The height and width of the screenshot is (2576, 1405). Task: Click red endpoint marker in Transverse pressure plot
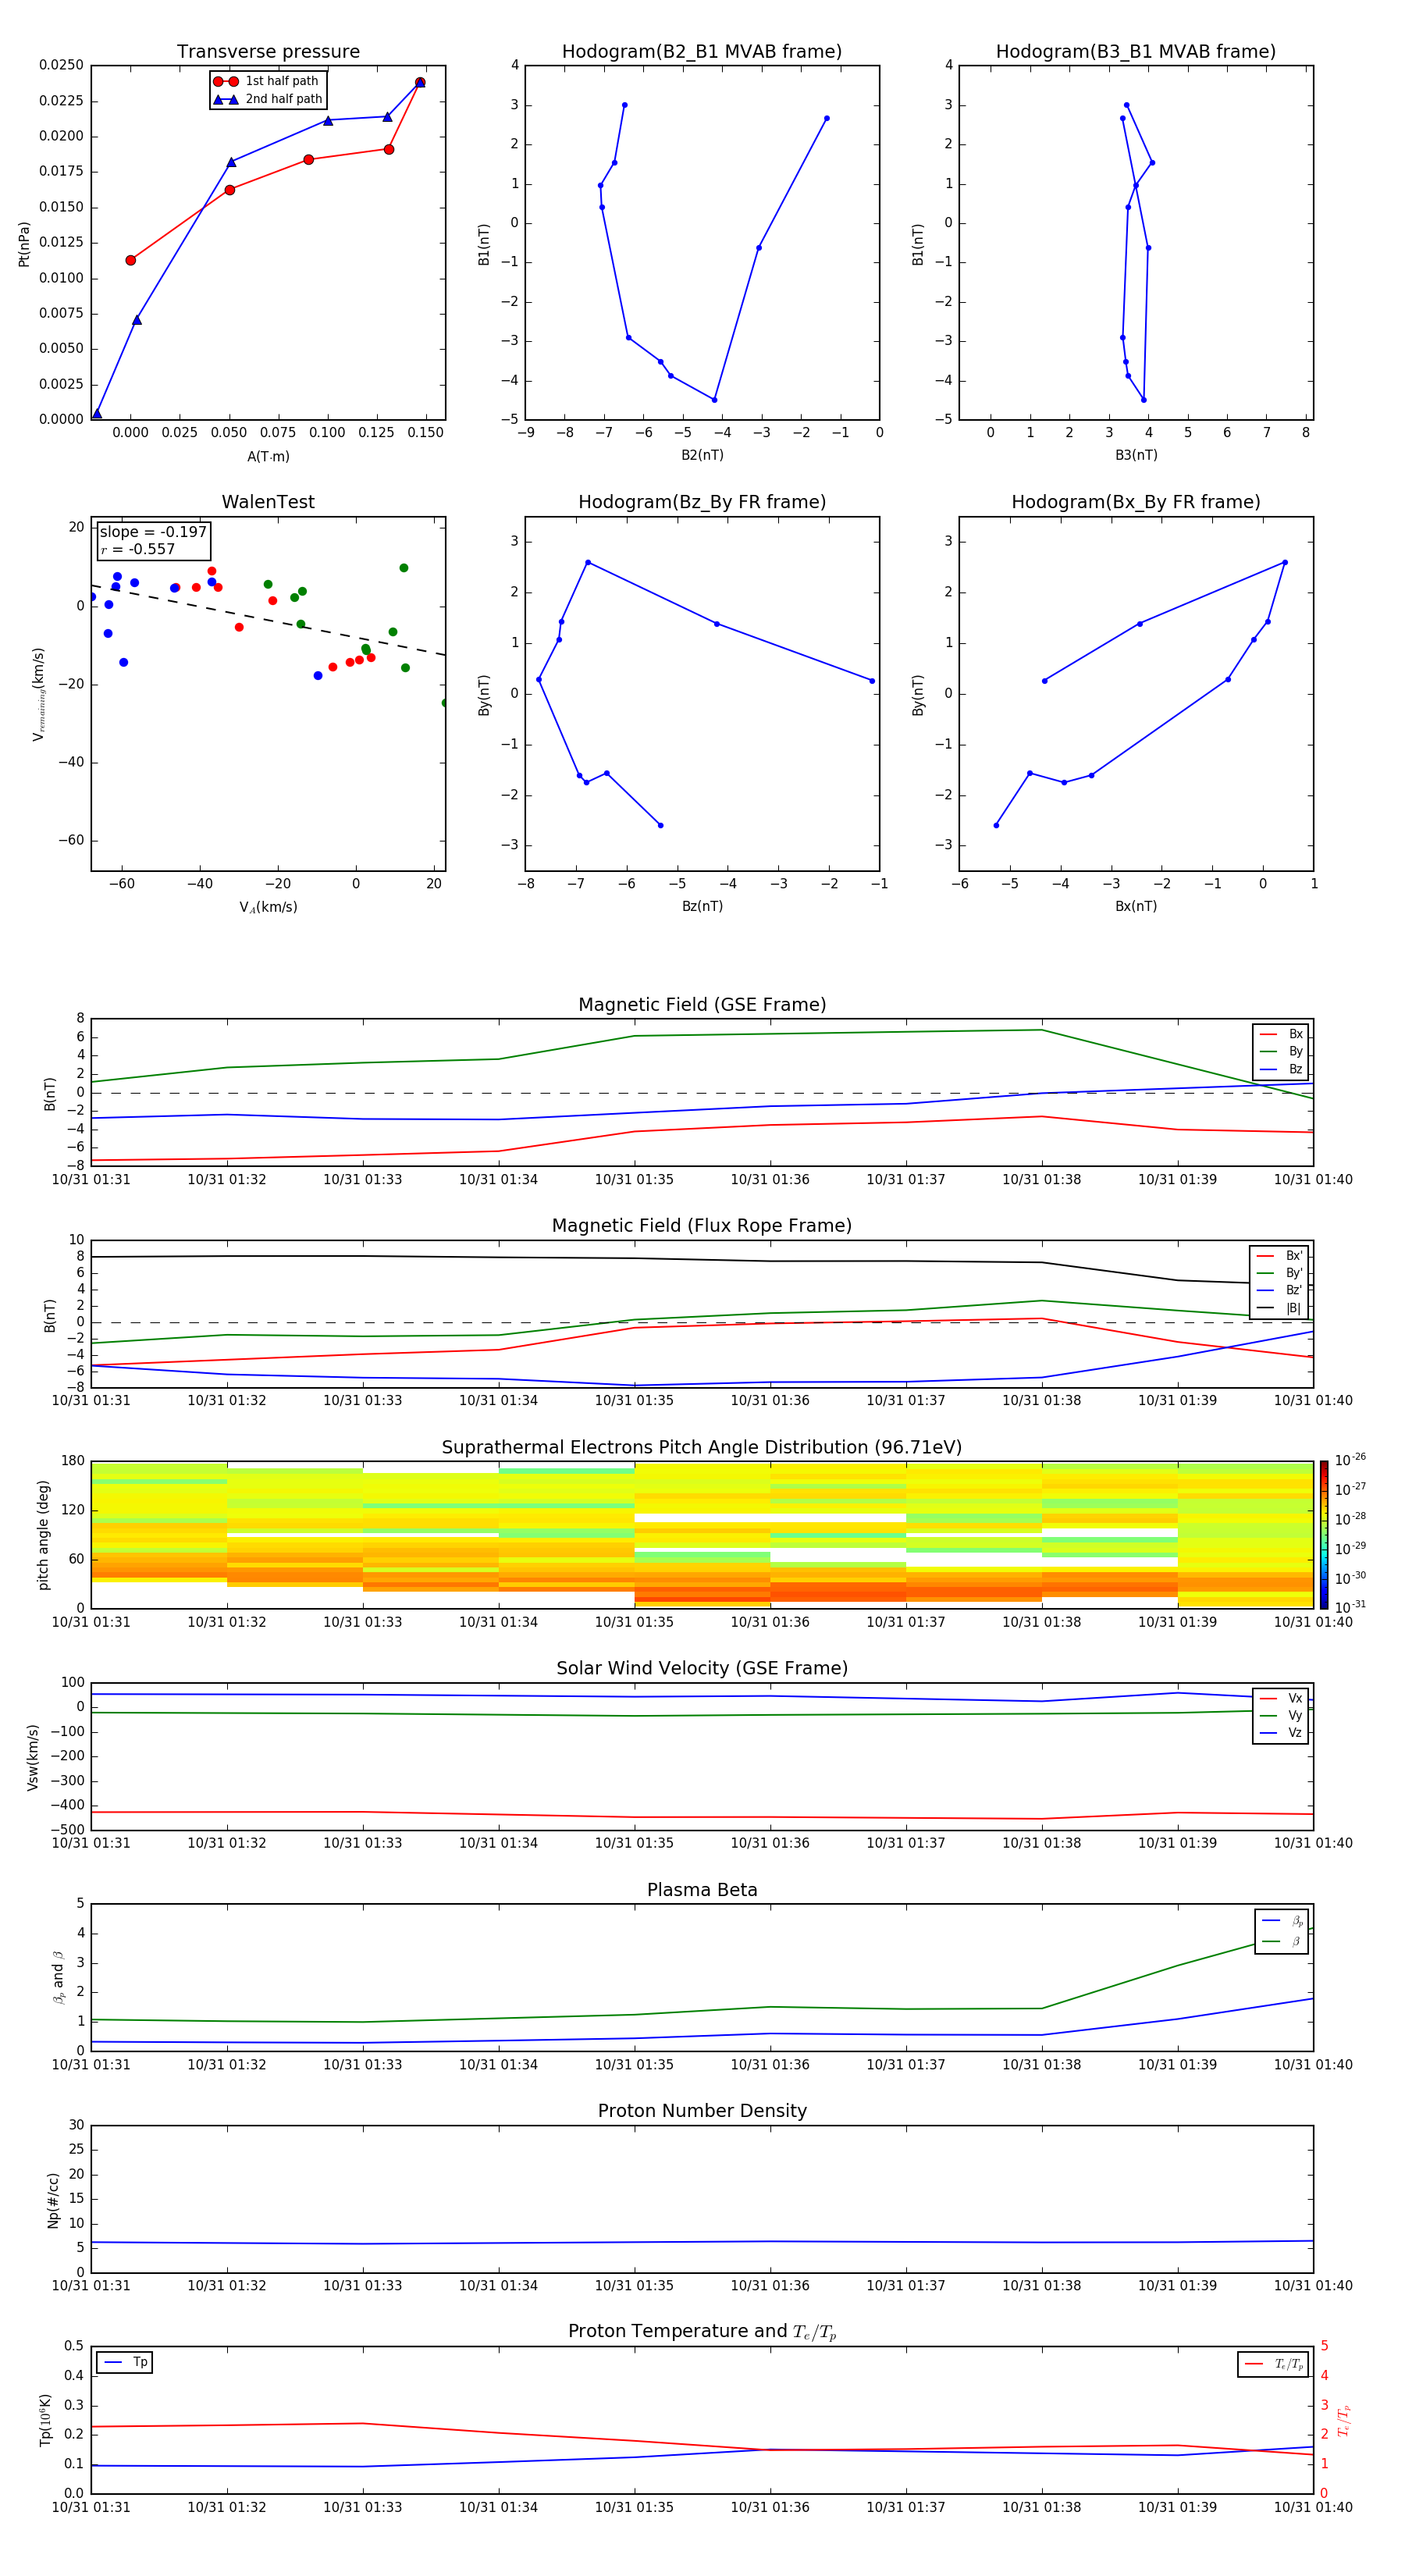pos(420,82)
